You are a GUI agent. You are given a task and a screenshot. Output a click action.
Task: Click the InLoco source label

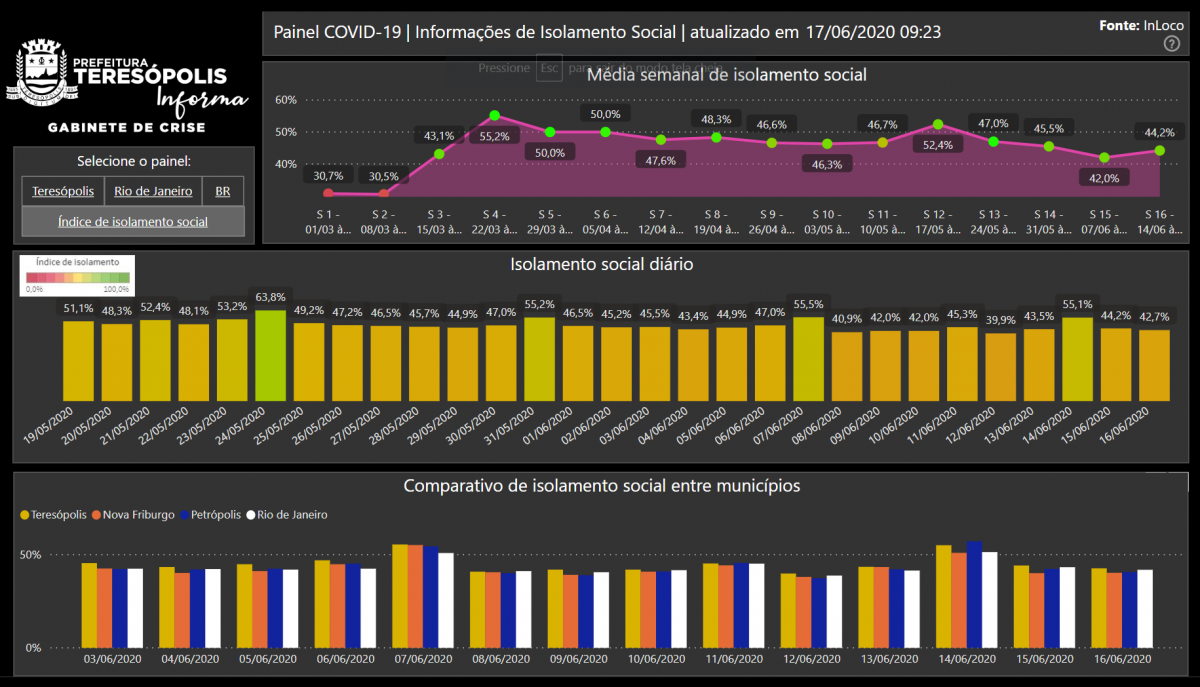1162,26
